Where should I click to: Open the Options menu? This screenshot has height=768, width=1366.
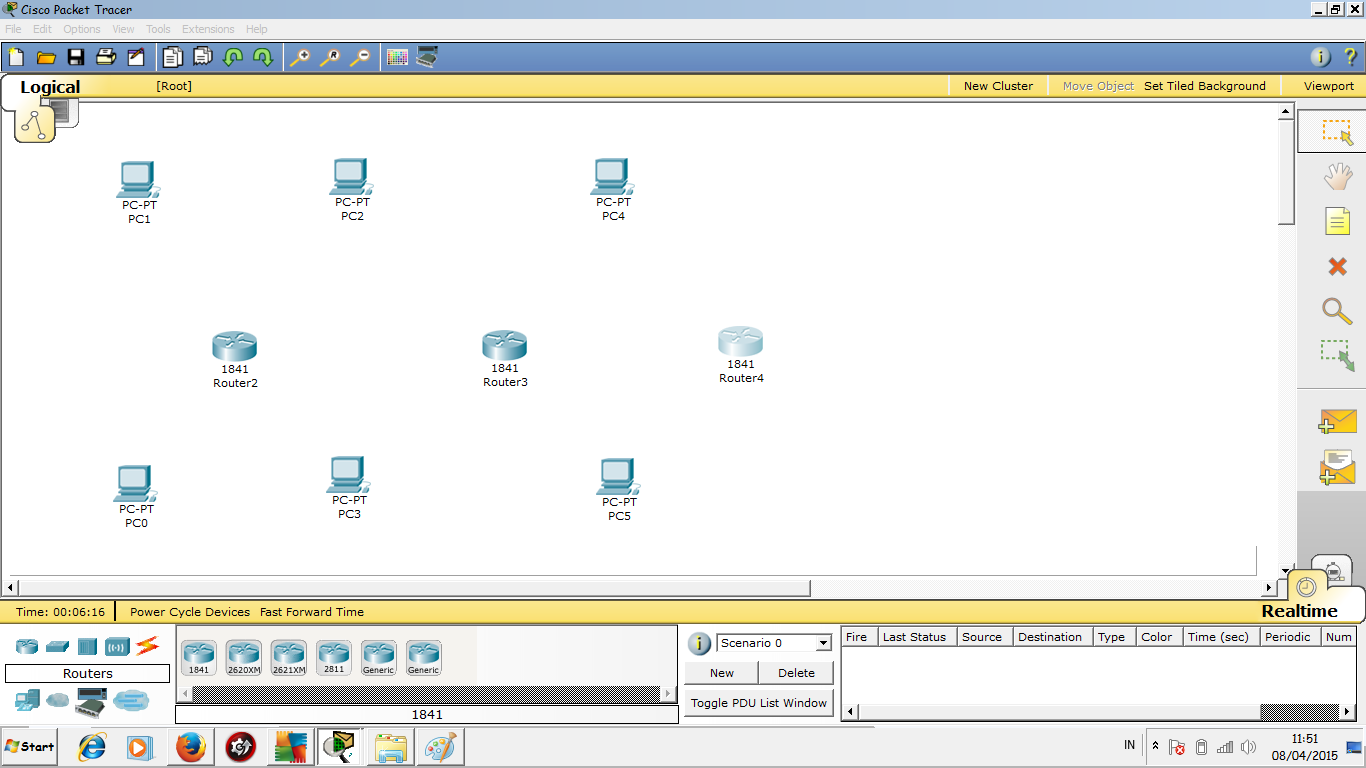pos(81,29)
